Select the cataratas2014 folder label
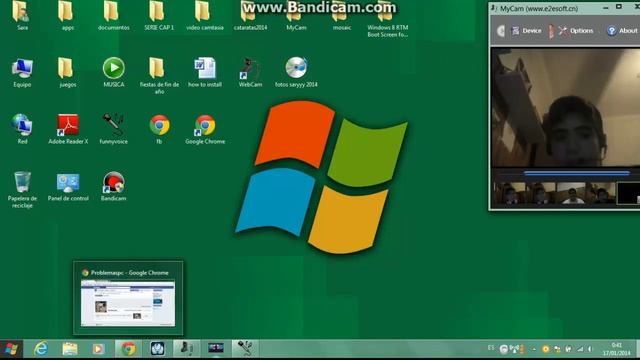This screenshot has height=360, width=640. point(250,28)
